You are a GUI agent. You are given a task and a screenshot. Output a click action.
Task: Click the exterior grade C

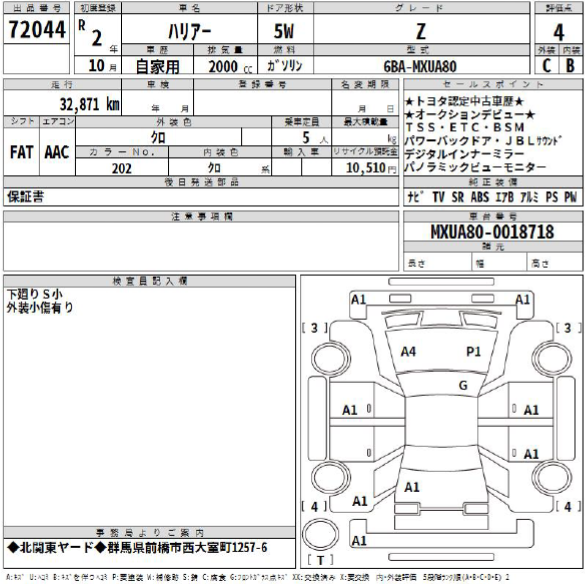pos(546,66)
